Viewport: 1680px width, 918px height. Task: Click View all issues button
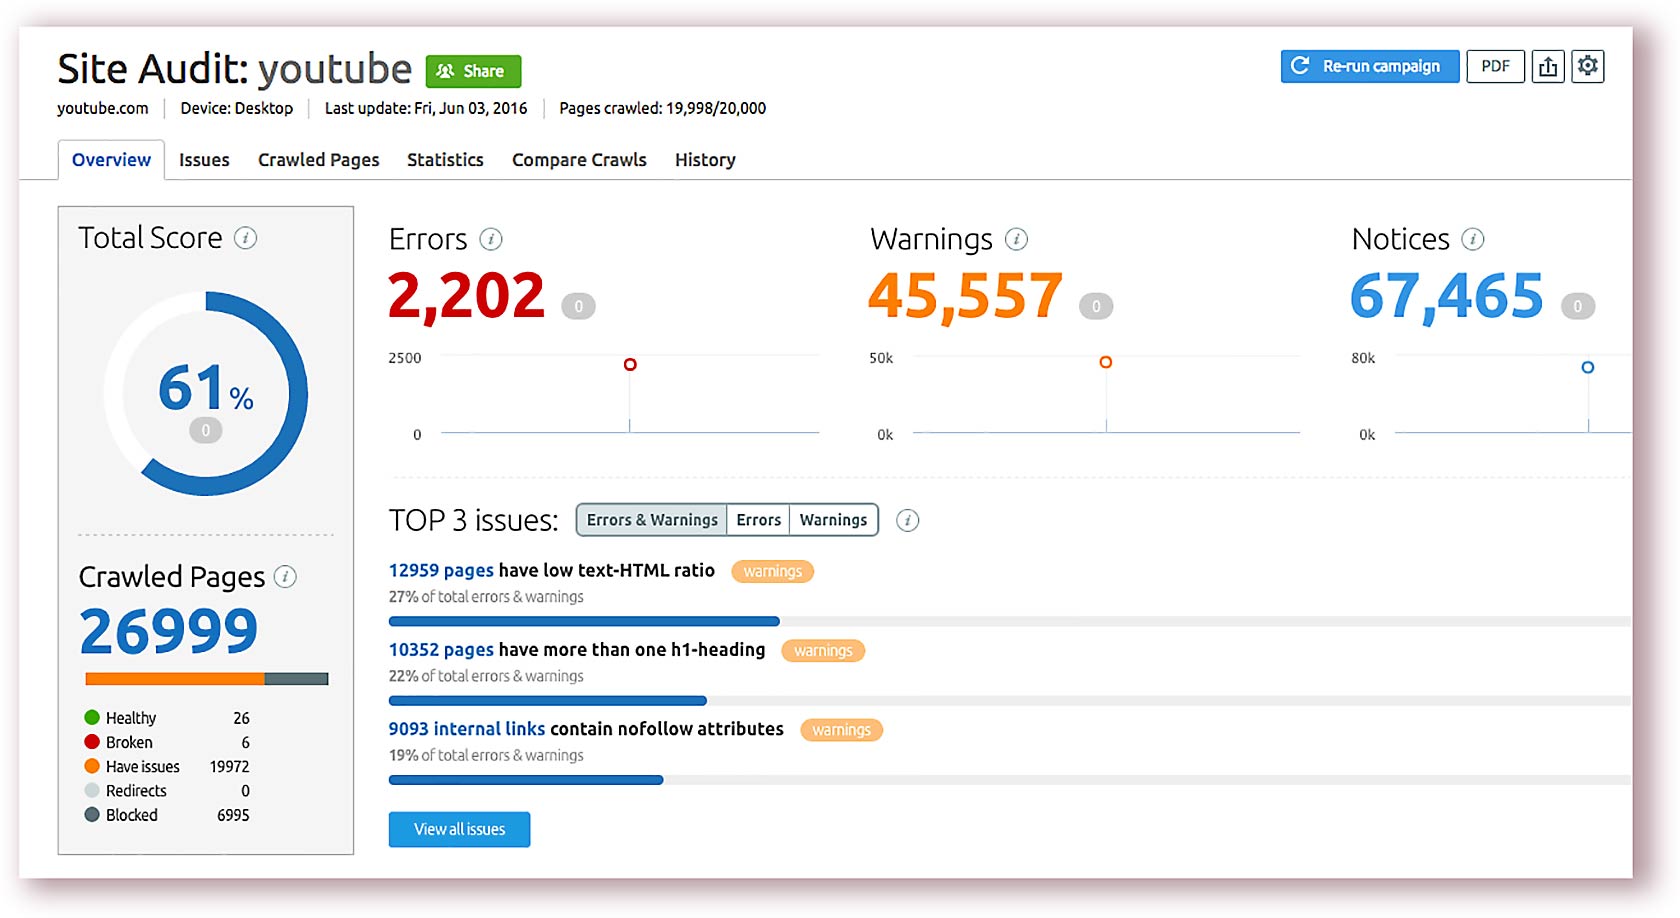click(459, 829)
